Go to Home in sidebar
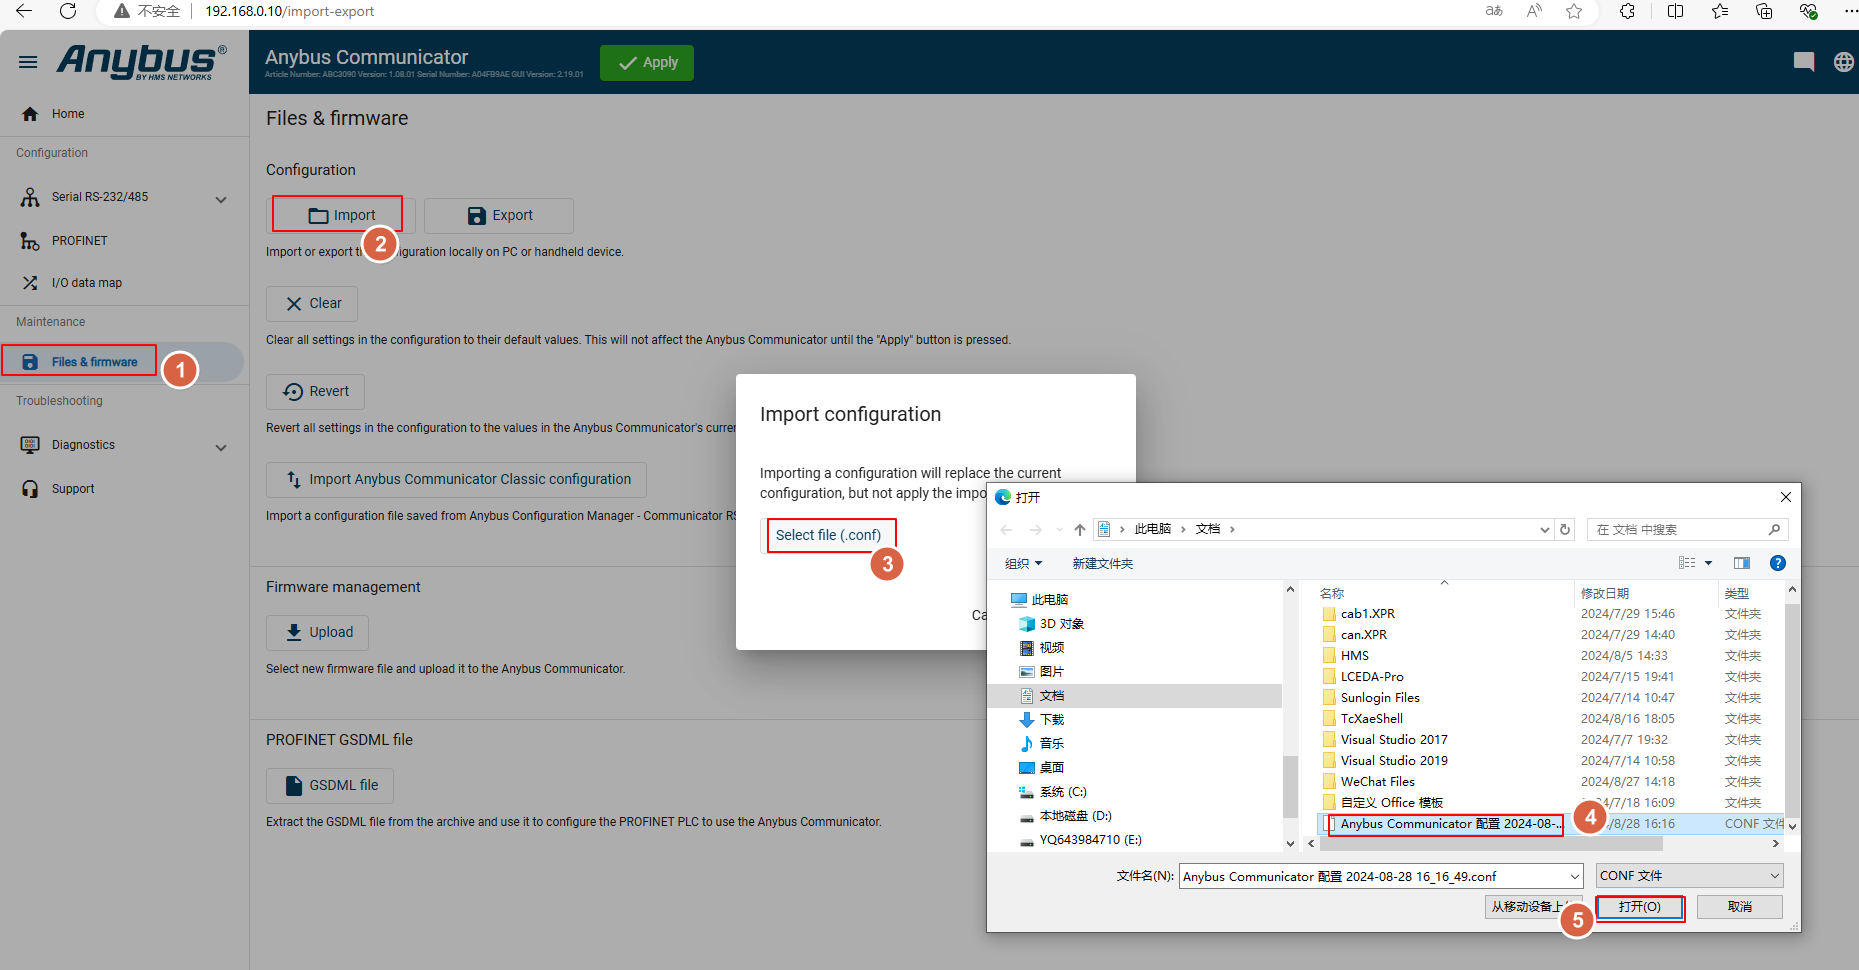Viewport: 1859px width, 970px height. pyautogui.click(x=68, y=114)
